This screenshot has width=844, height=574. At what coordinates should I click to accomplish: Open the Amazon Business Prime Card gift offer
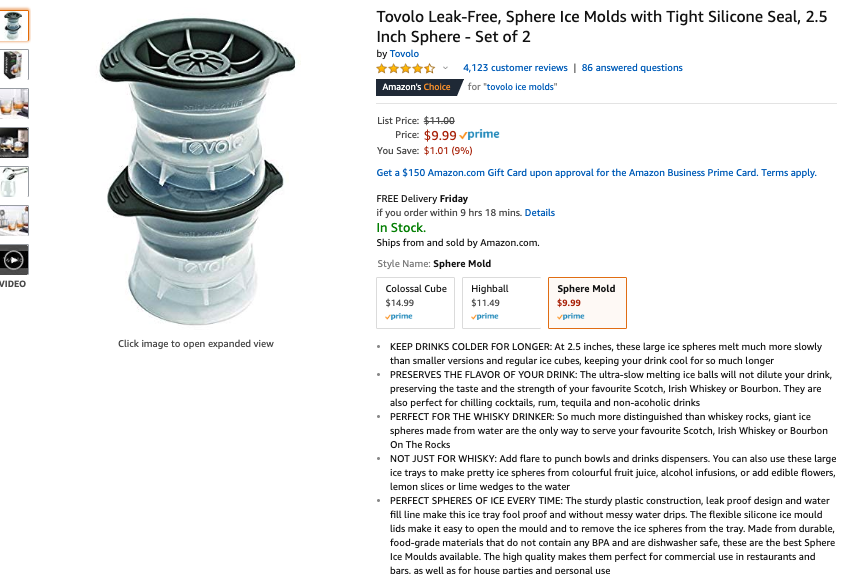(596, 173)
